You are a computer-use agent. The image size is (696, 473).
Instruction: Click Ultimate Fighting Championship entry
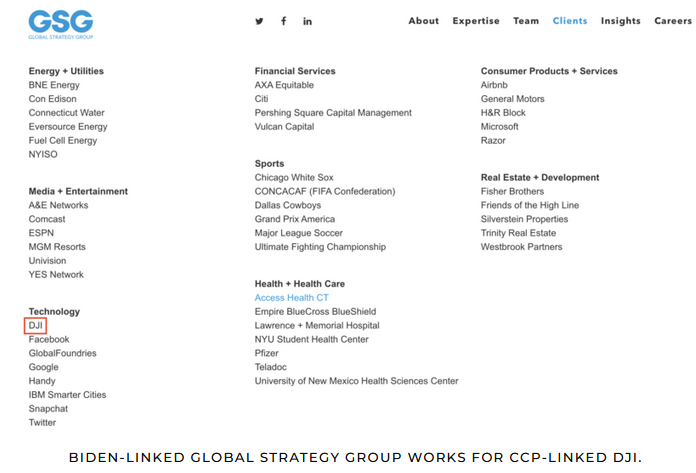click(x=320, y=247)
